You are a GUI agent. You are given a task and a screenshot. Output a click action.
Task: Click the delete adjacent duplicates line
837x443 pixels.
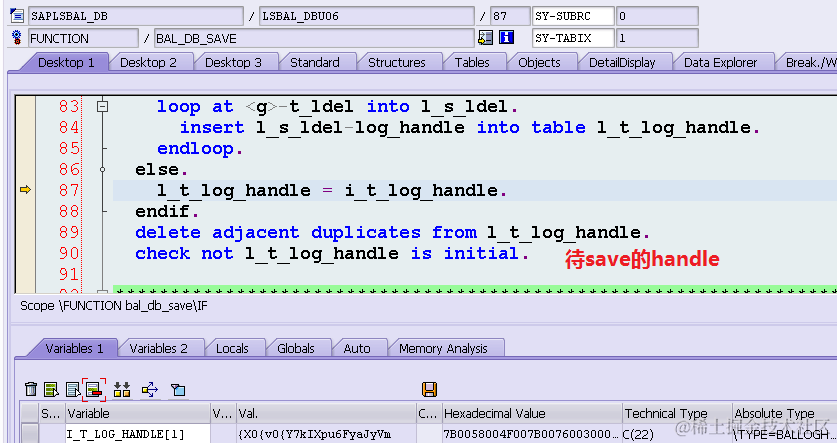tap(392, 233)
